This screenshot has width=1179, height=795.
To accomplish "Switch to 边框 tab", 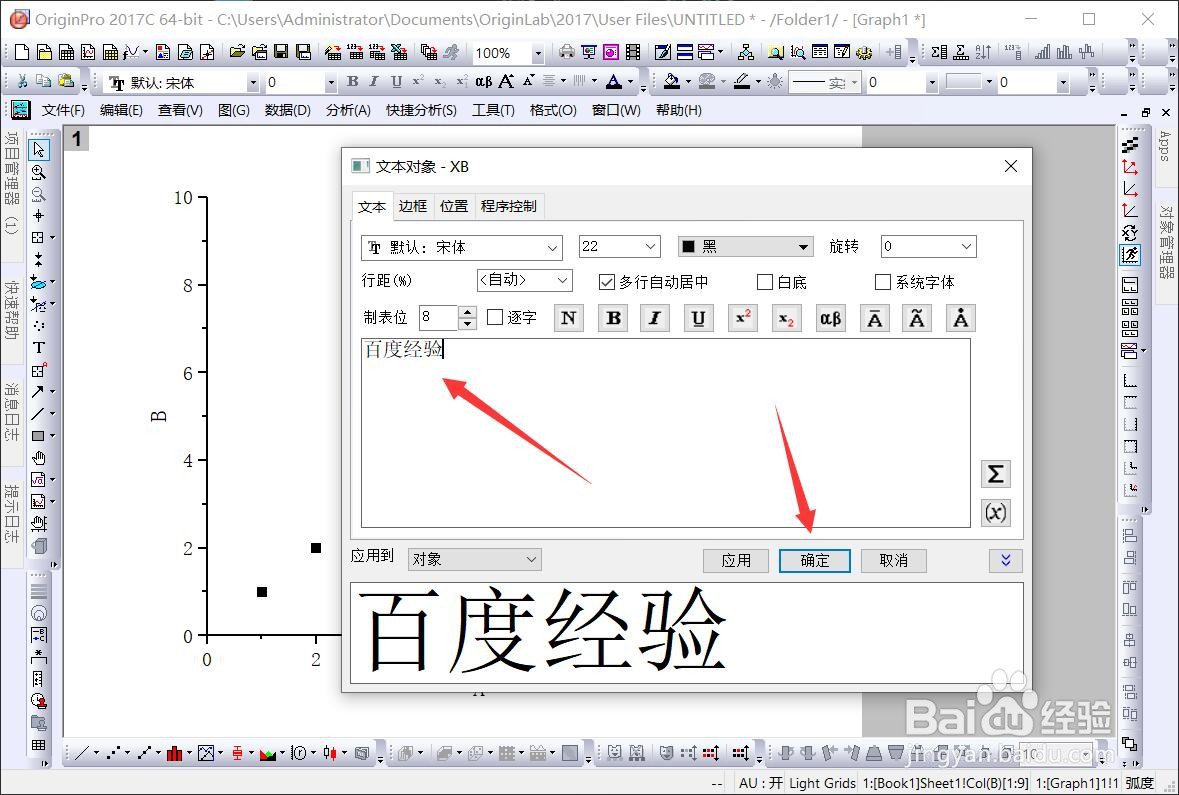I will coord(413,206).
